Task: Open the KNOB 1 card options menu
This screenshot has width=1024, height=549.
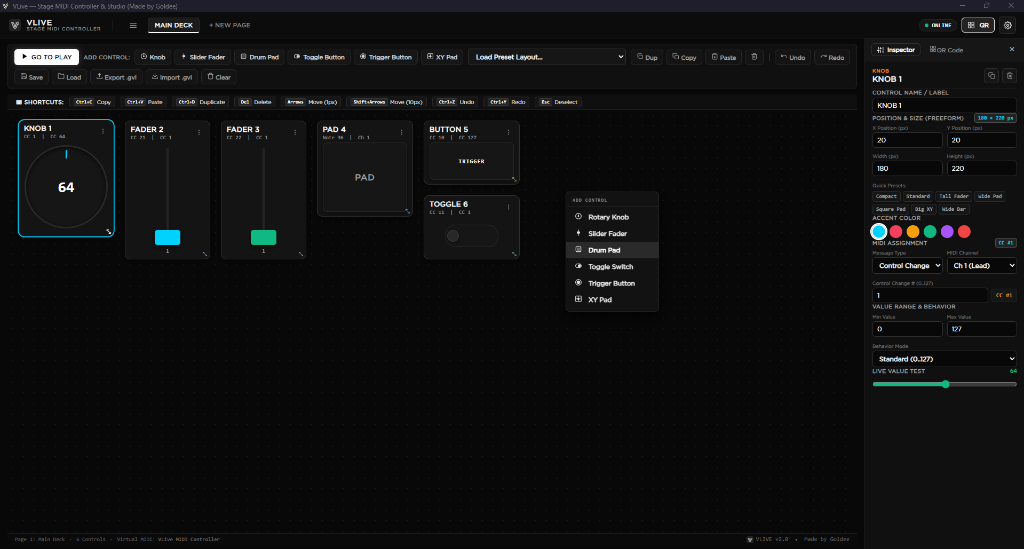Action: coord(103,131)
